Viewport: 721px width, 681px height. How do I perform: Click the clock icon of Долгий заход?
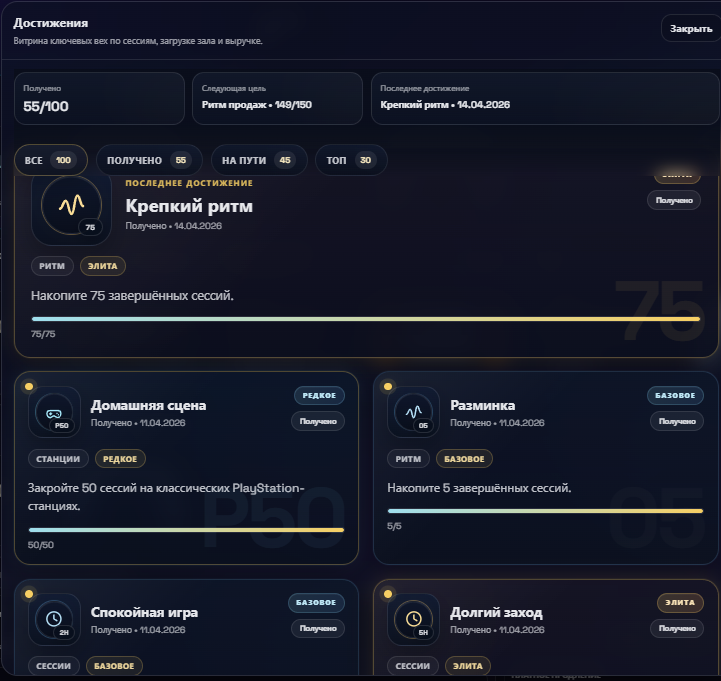coord(413,618)
